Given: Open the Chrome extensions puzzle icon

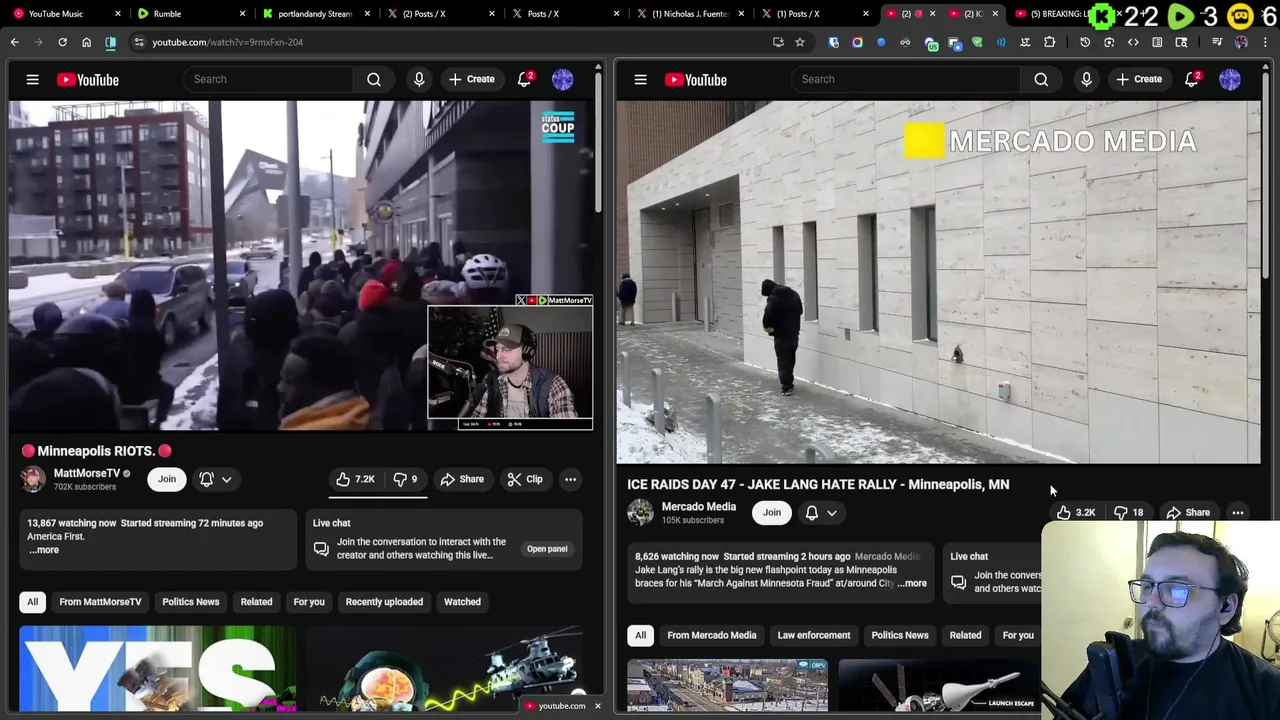Looking at the screenshot, I should [x=1049, y=42].
